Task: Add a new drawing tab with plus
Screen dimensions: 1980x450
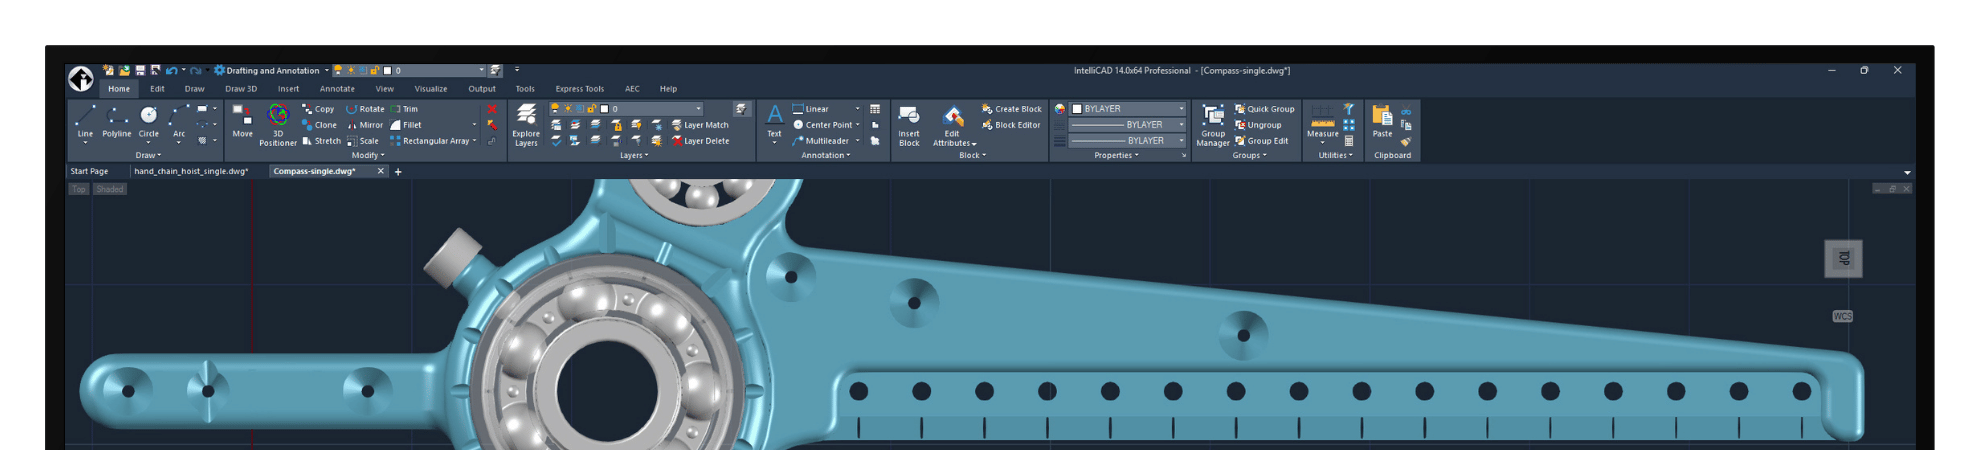Action: click(x=398, y=172)
